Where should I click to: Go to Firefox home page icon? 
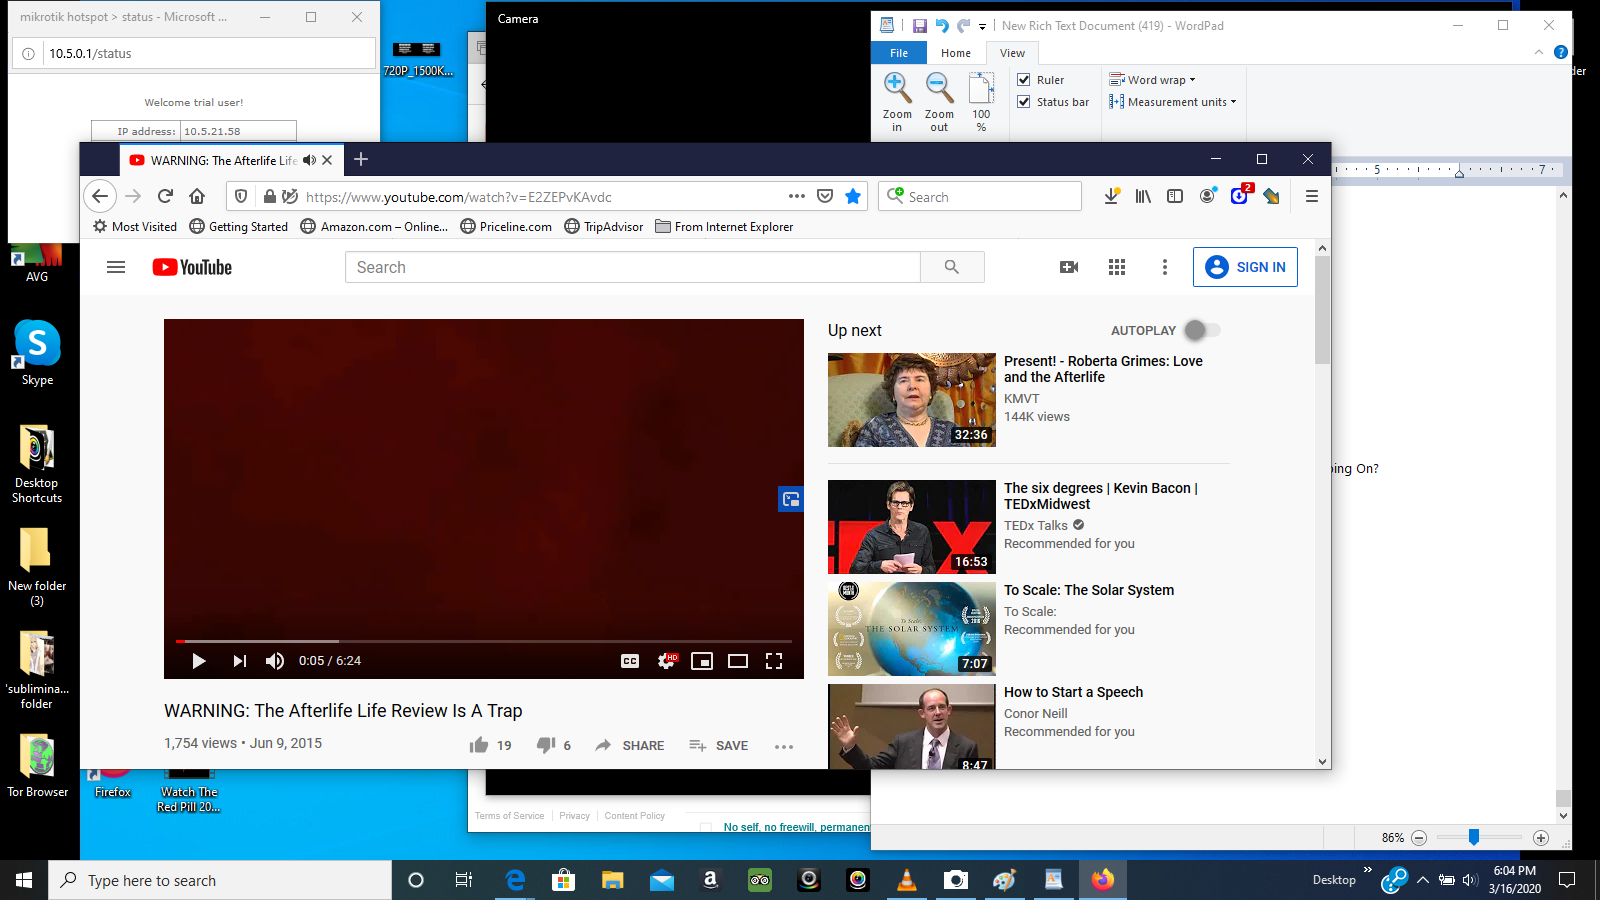pos(197,196)
